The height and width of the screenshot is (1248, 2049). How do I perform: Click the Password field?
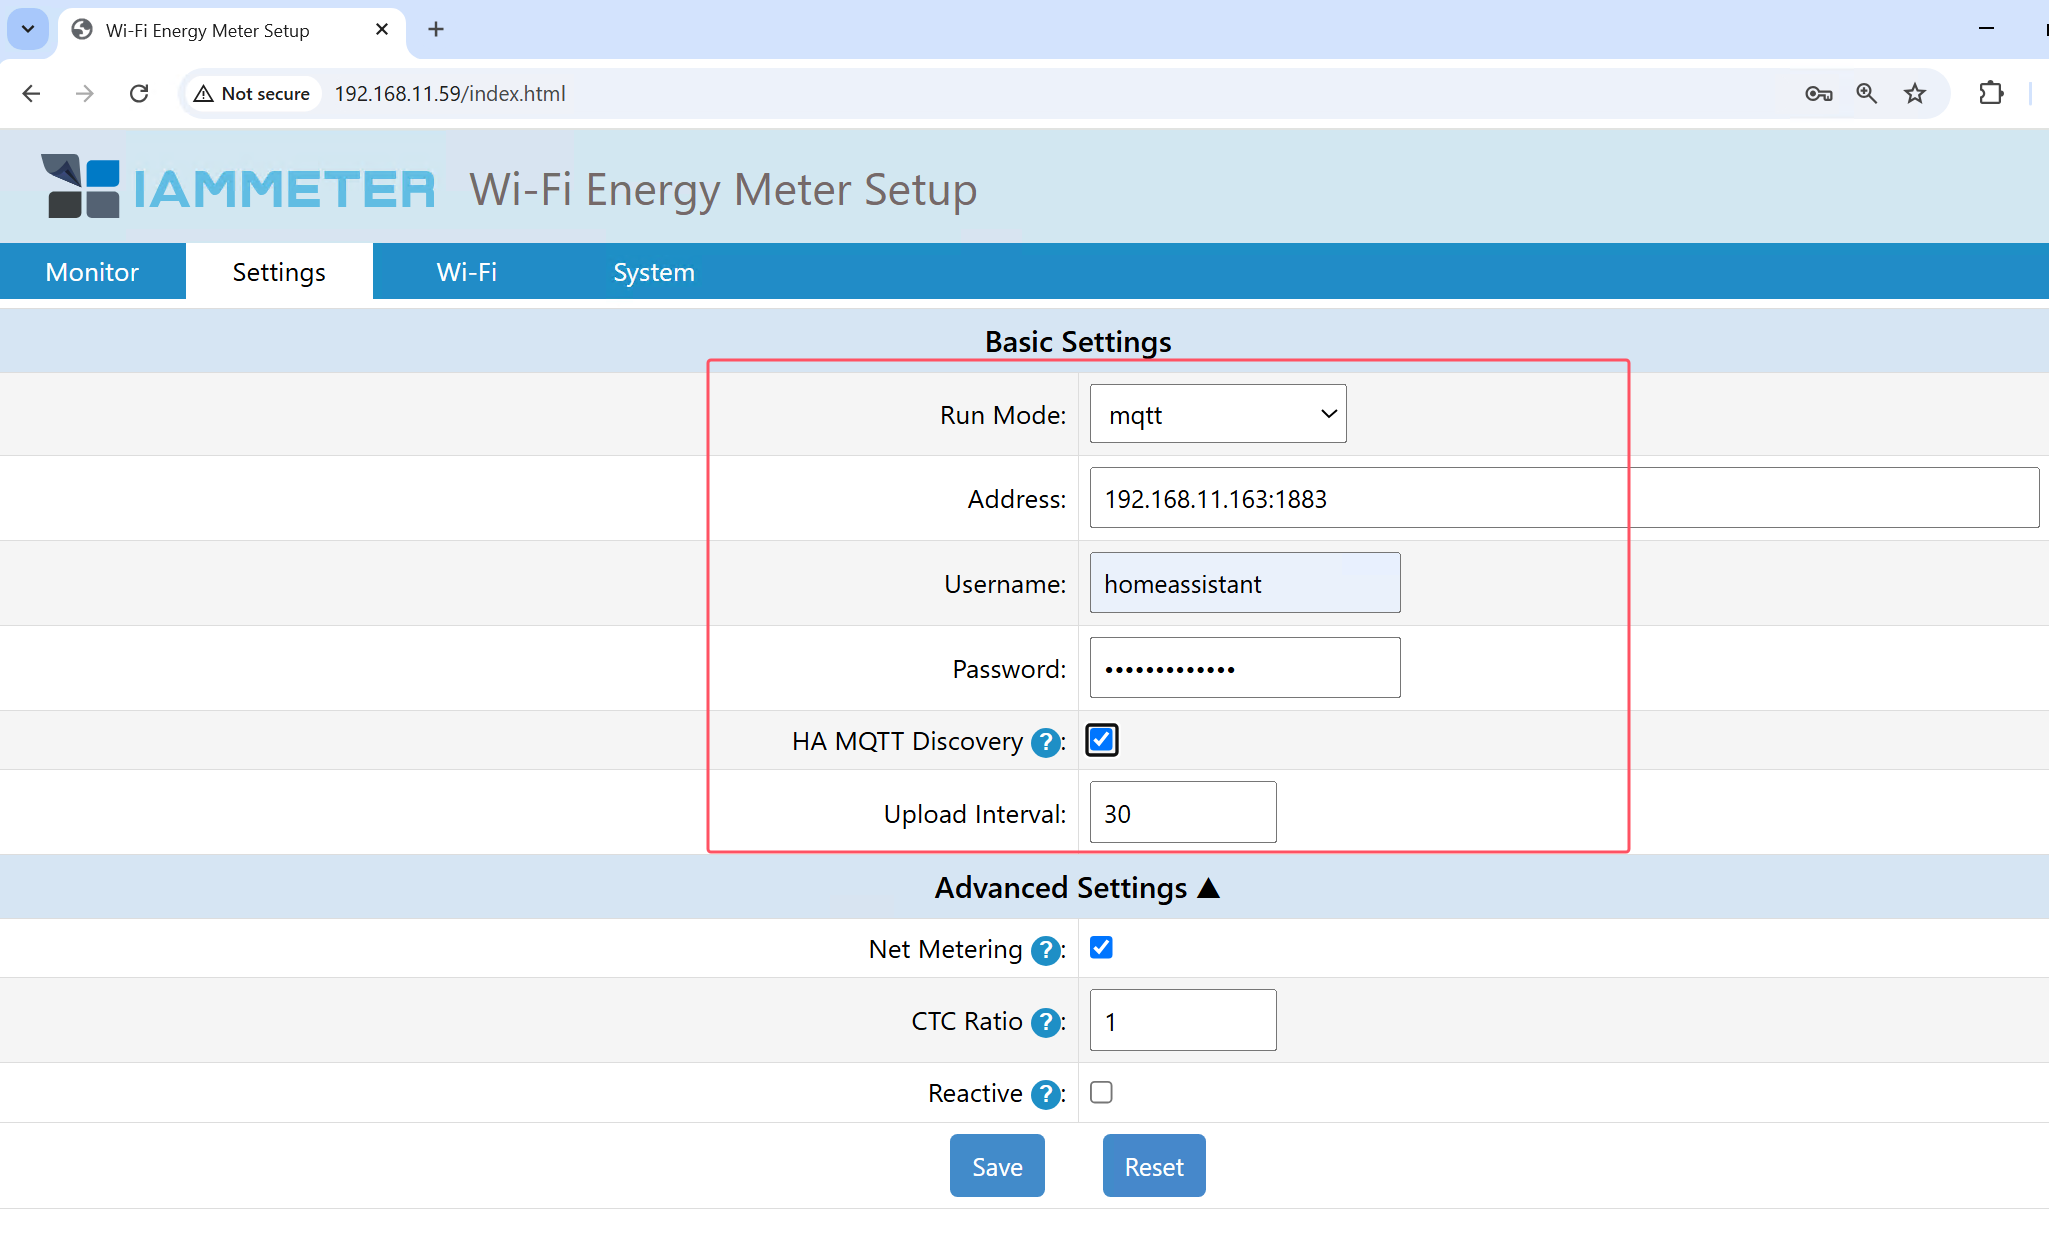[x=1245, y=668]
